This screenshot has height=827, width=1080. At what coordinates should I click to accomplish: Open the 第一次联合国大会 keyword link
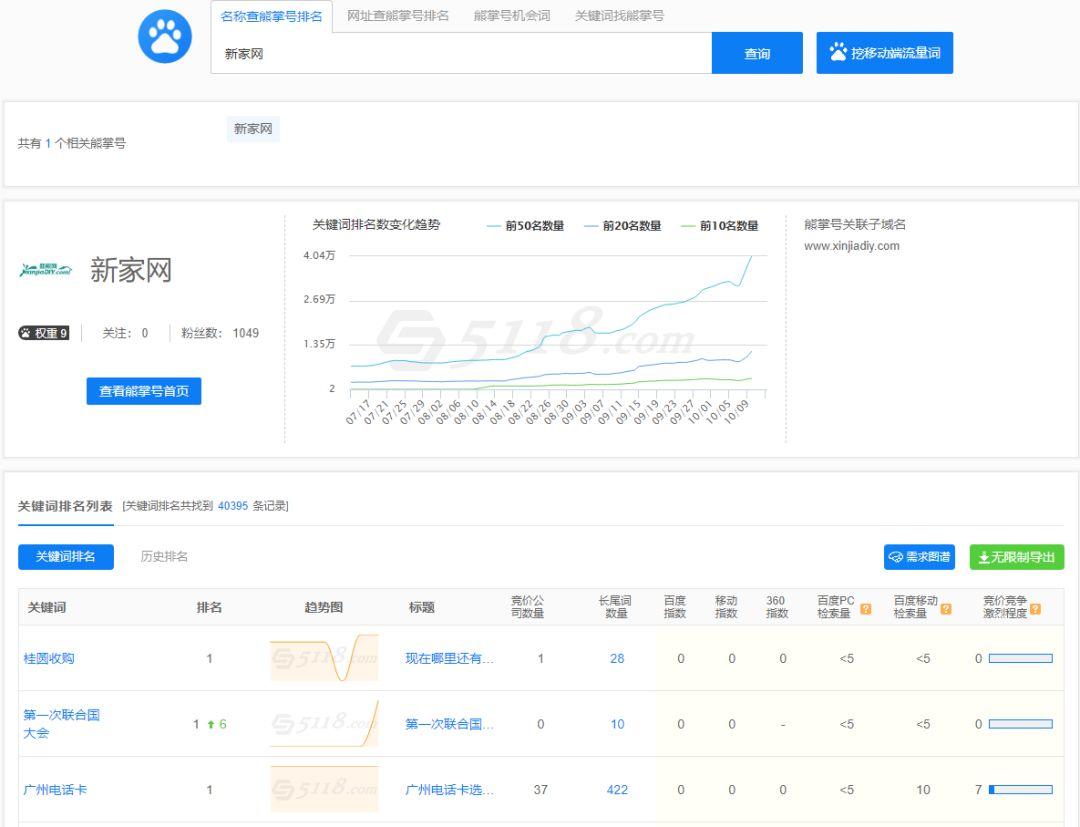coord(61,724)
